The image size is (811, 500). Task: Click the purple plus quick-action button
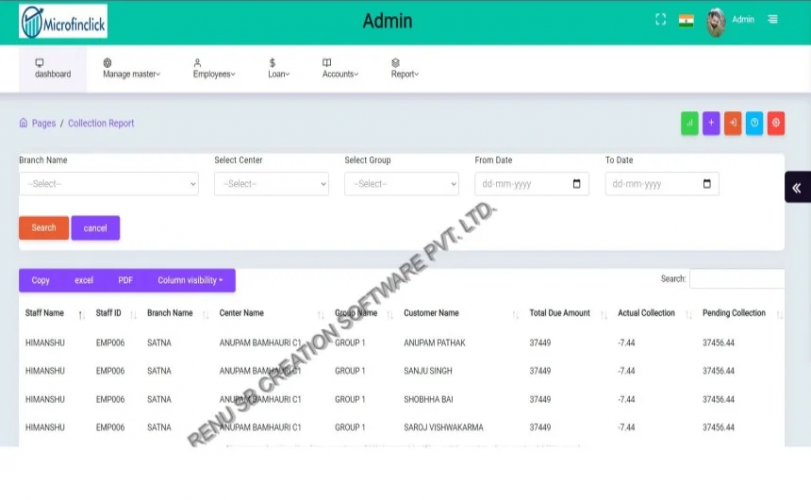pyautogui.click(x=711, y=123)
